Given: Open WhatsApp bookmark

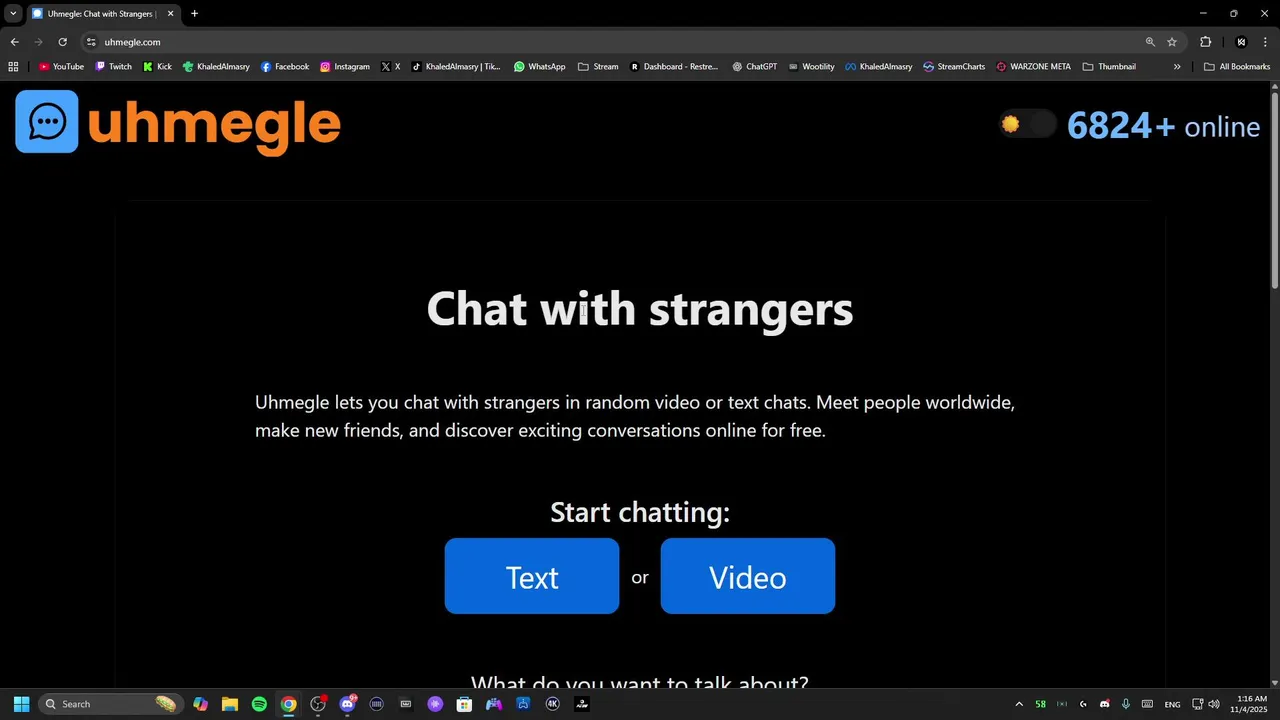Looking at the screenshot, I should point(540,67).
